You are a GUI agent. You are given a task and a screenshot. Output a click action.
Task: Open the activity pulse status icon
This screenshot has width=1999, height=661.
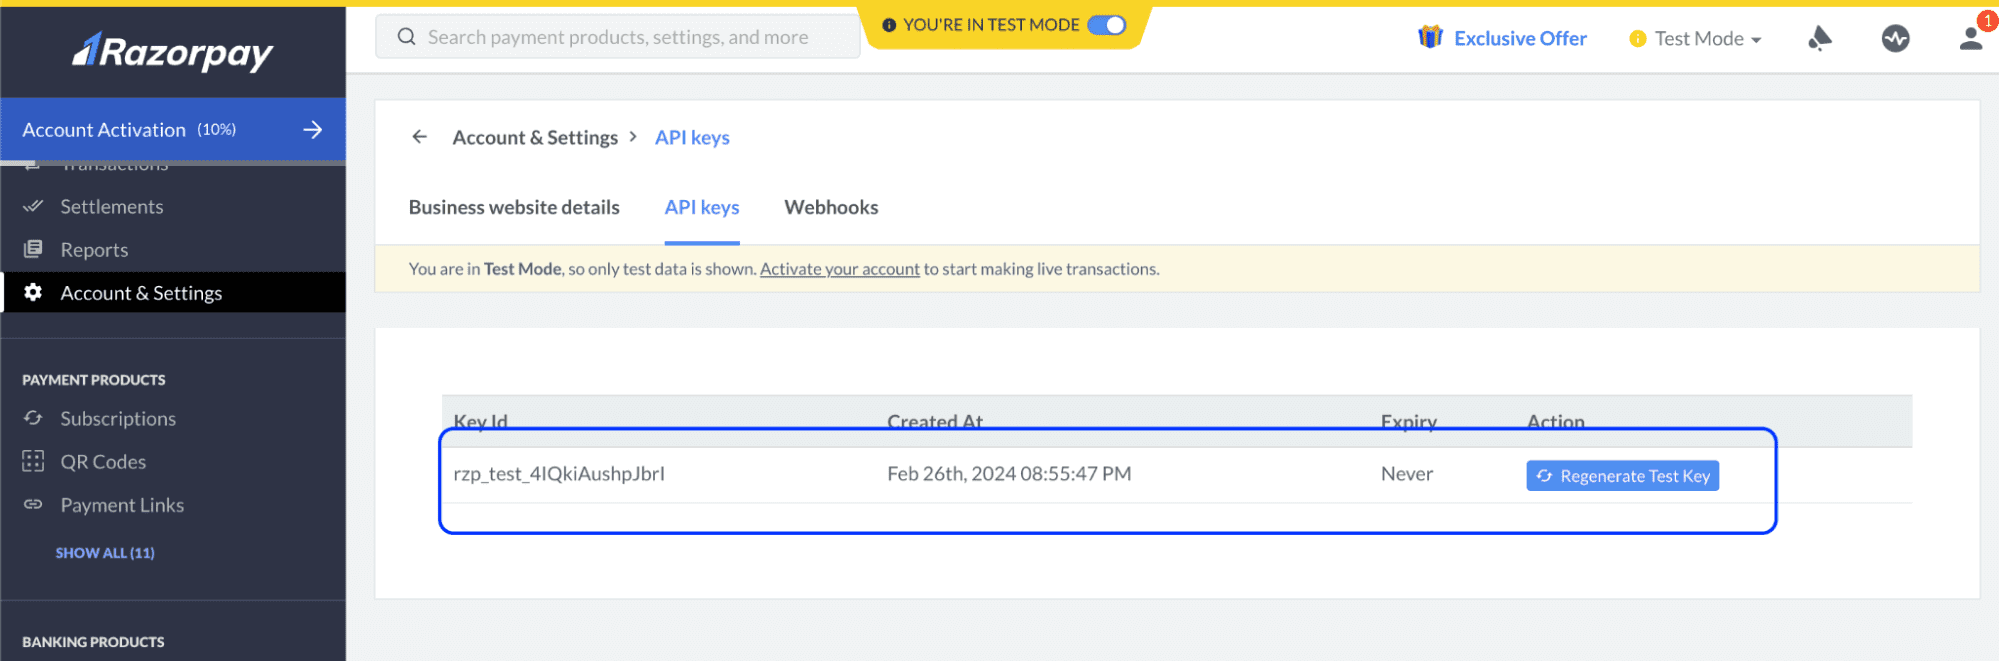click(1895, 39)
